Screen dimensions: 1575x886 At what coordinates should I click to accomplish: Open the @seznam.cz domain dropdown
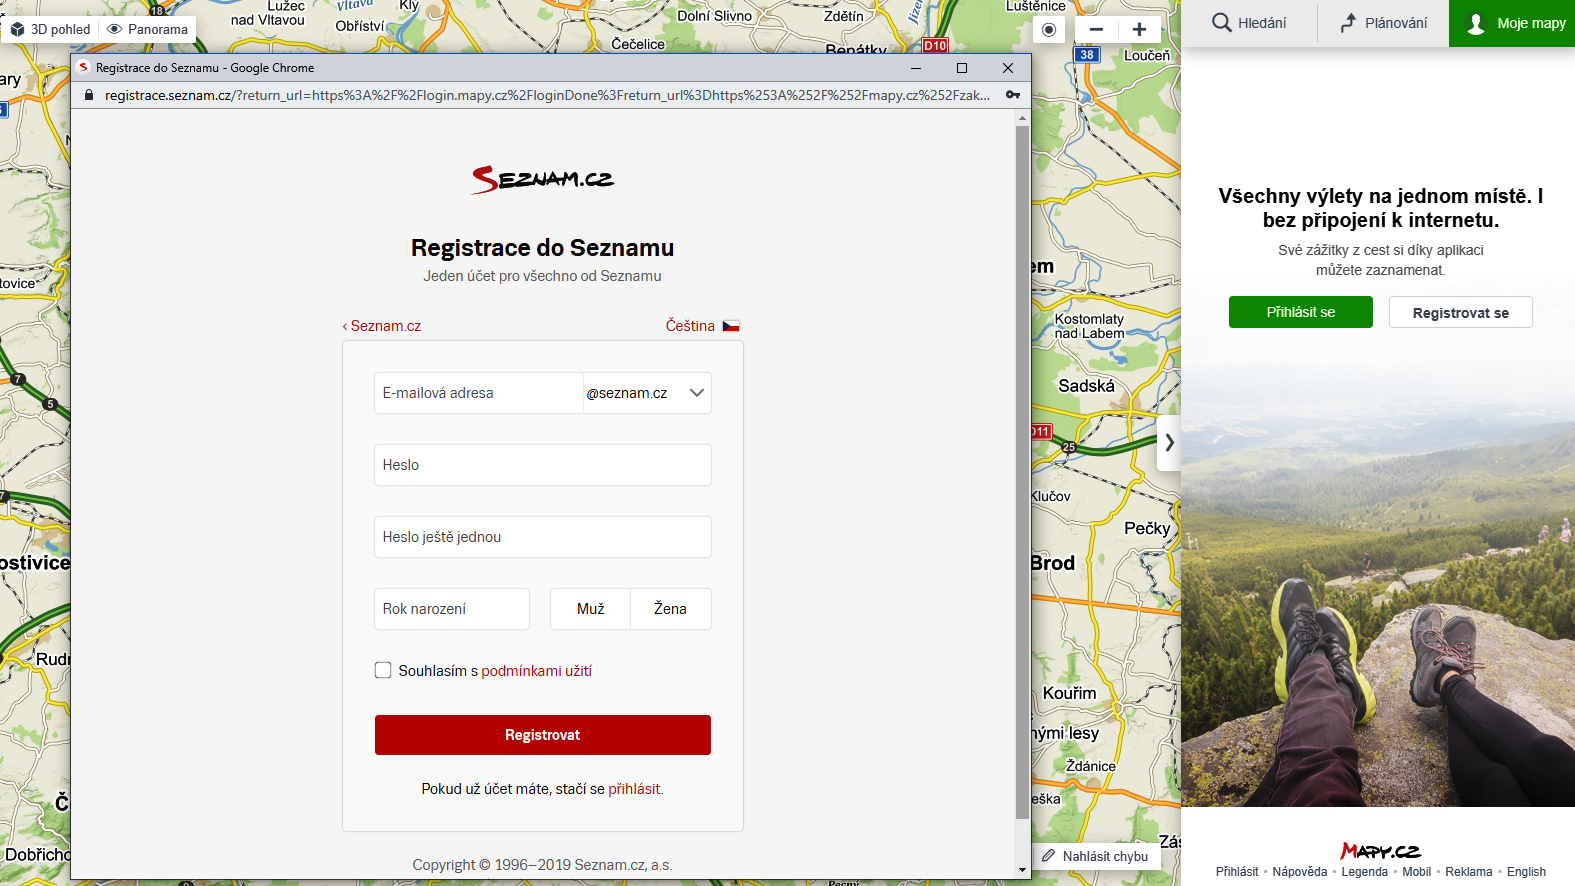[x=647, y=393]
